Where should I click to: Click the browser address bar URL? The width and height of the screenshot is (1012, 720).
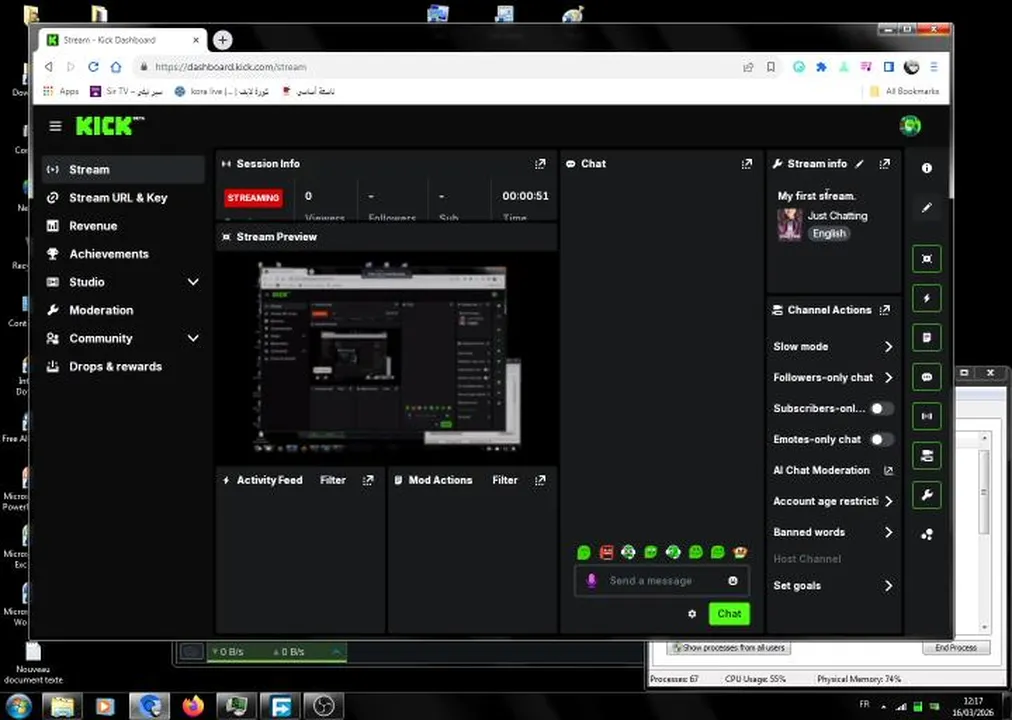[x=230, y=66]
